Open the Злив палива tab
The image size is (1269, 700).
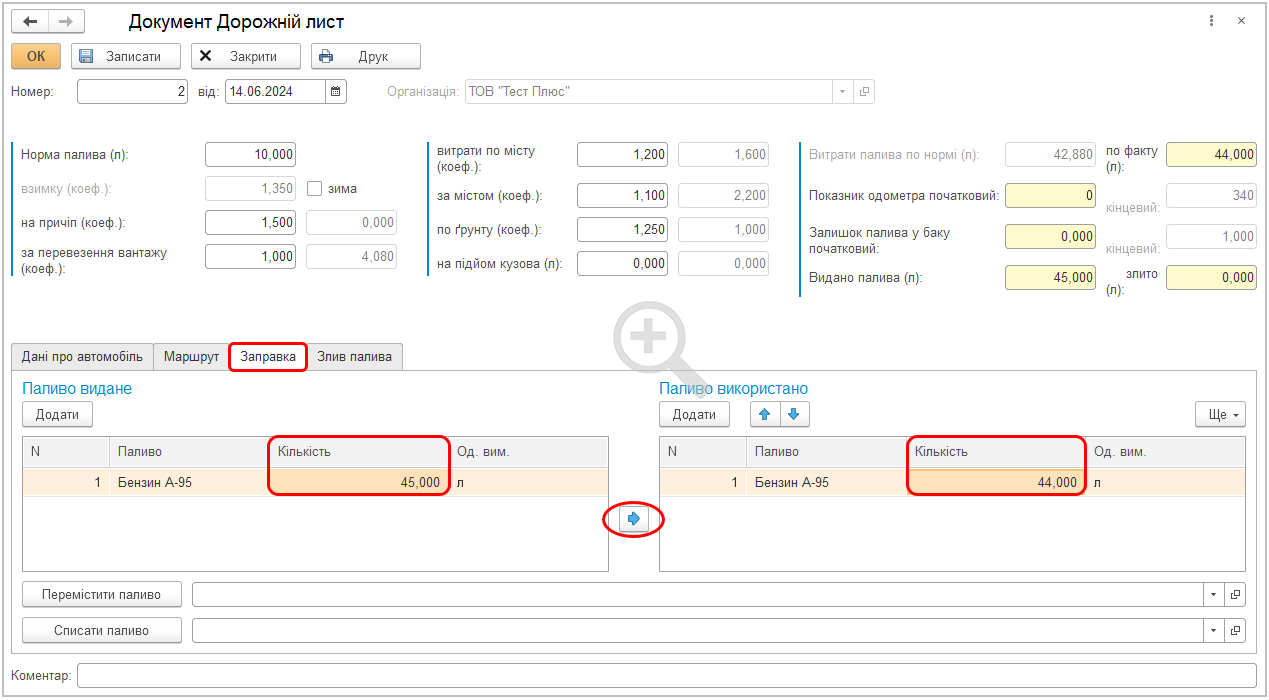(354, 356)
